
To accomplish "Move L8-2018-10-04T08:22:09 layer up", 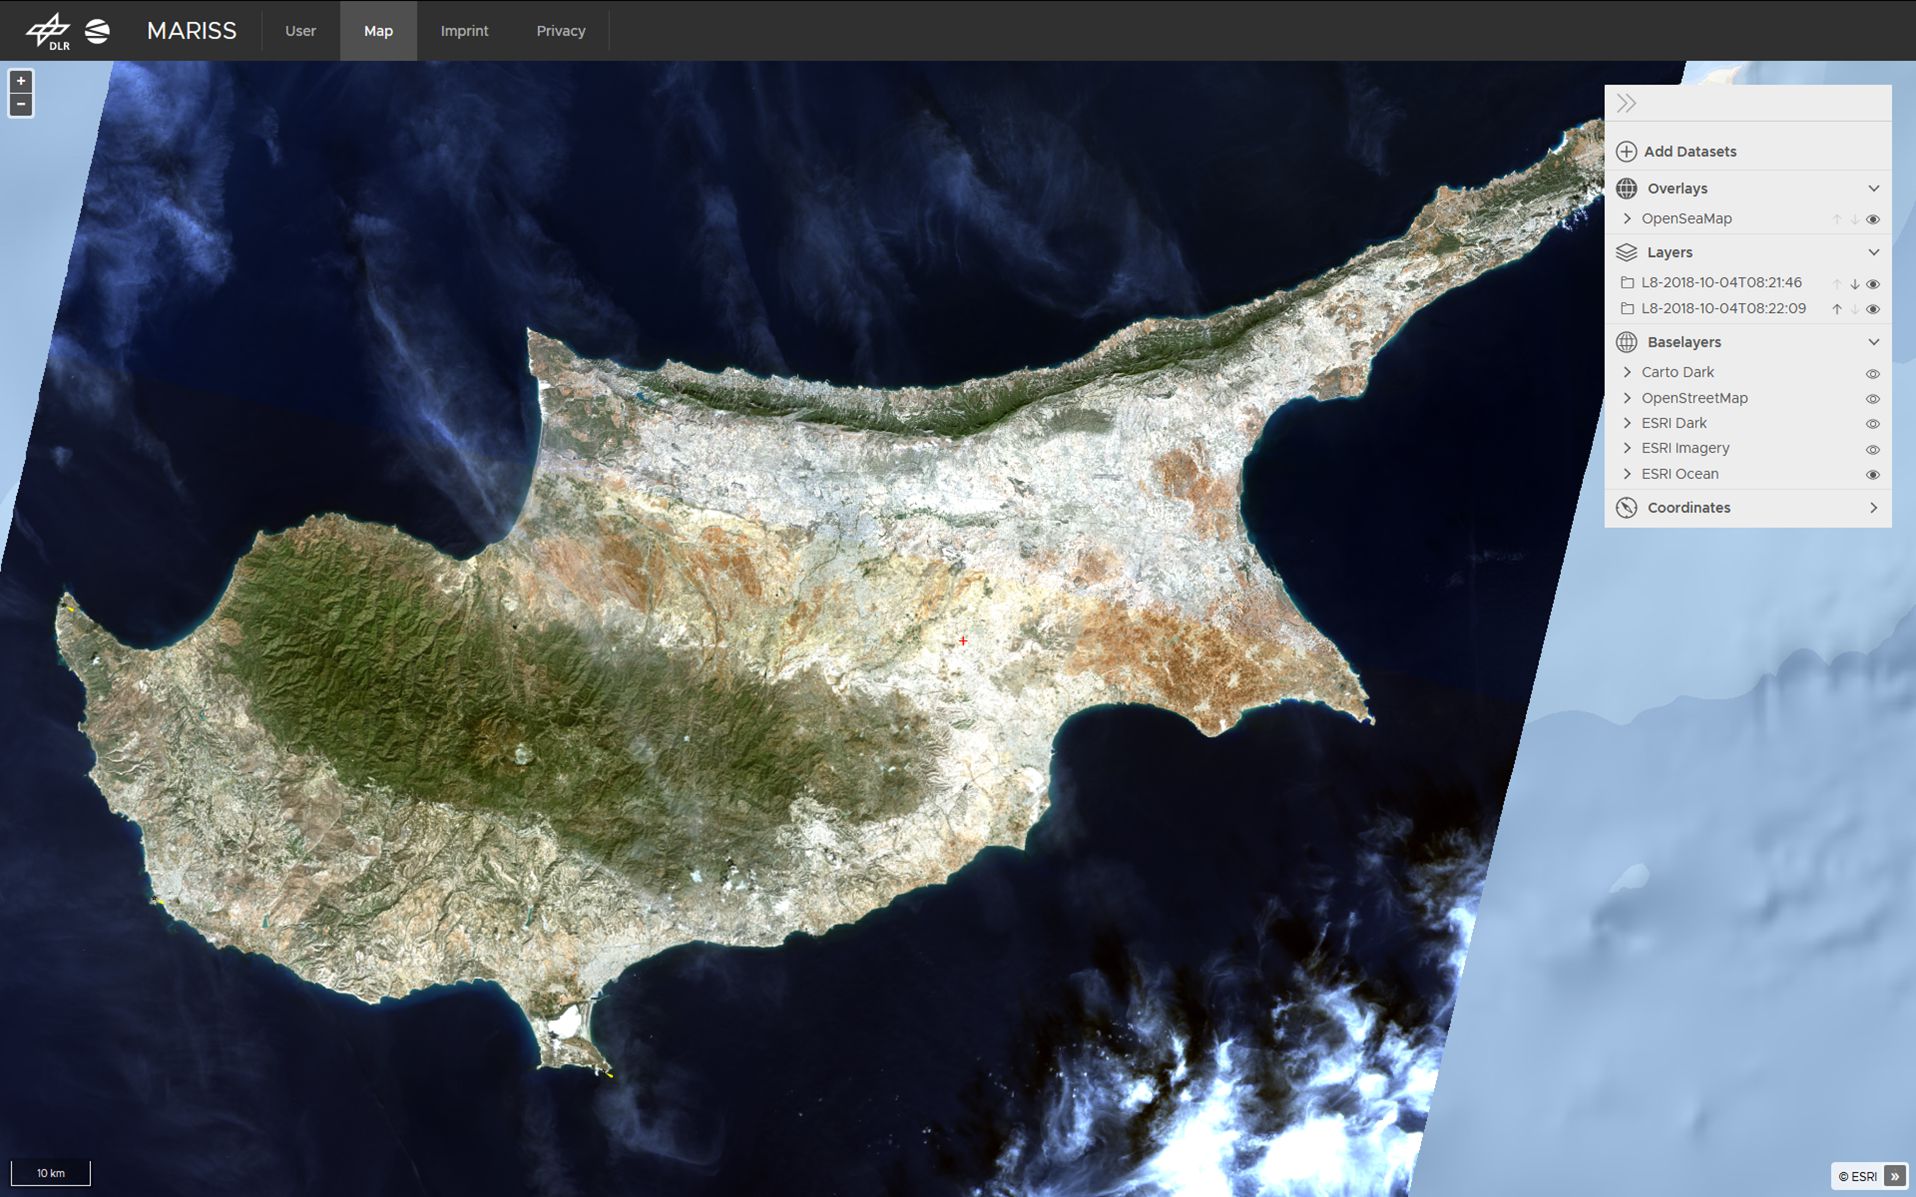I will [1836, 309].
